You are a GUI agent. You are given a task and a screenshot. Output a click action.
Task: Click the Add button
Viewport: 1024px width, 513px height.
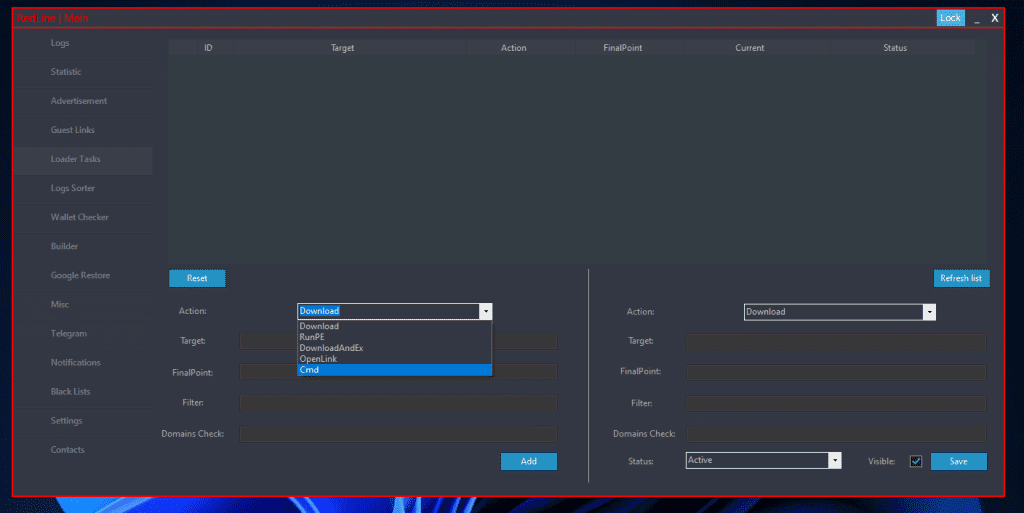(528, 461)
